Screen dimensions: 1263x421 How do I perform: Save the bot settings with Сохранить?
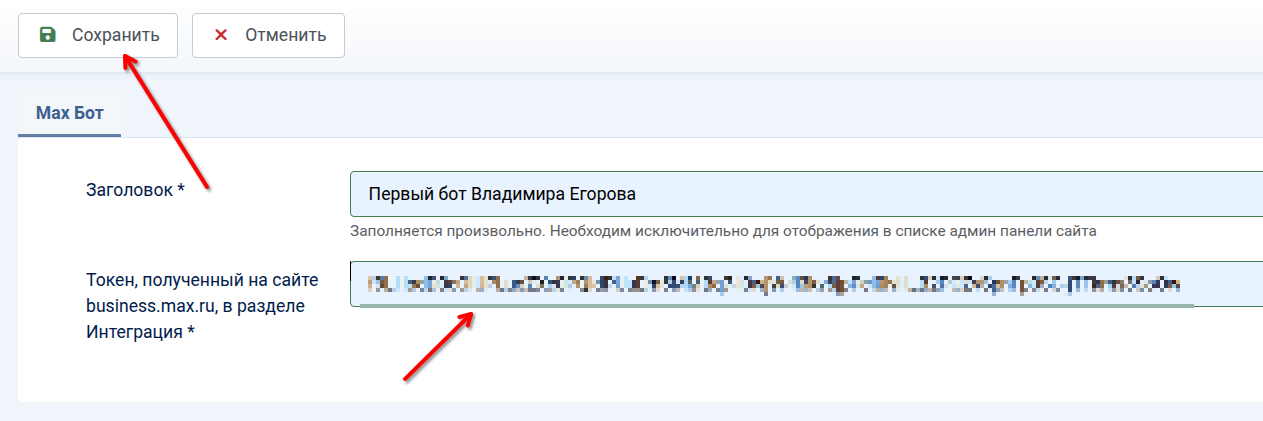click(x=98, y=35)
